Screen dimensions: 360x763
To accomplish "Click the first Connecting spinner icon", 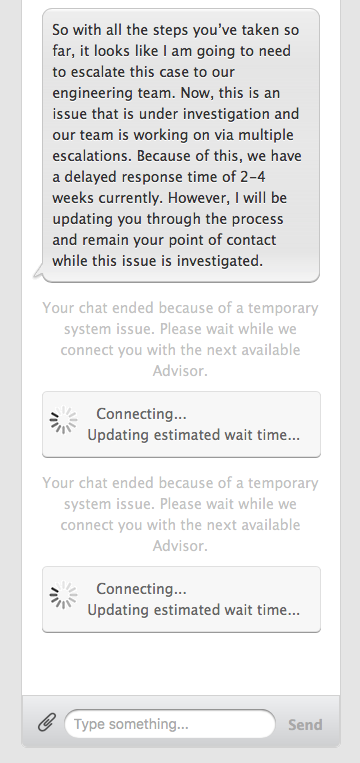I will pyautogui.click(x=63, y=419).
